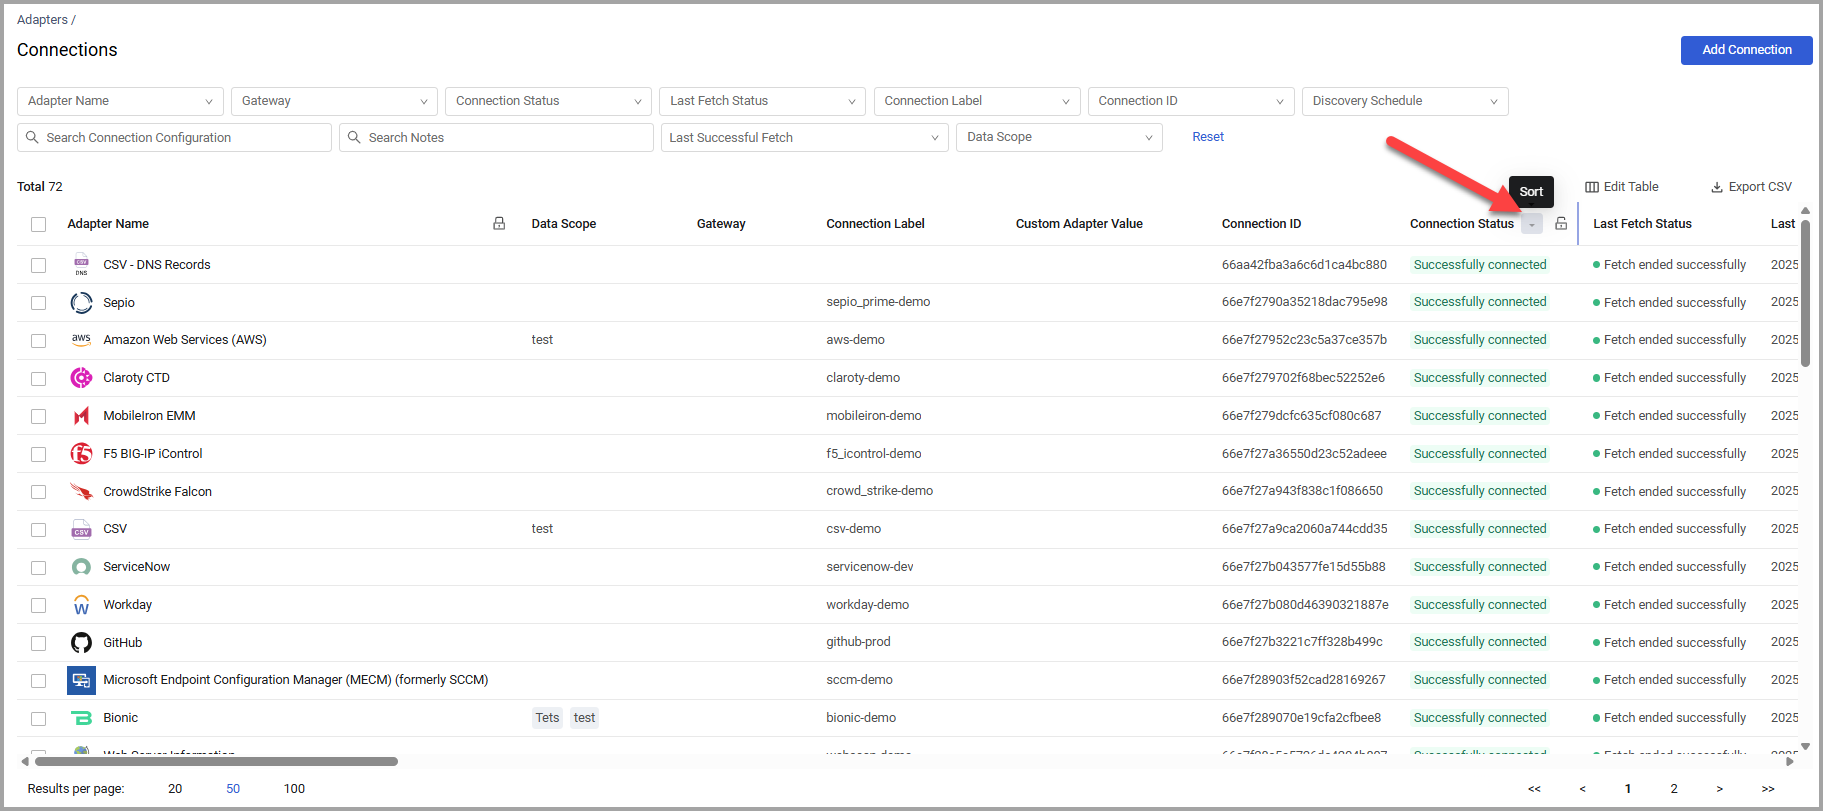Go to the previous results page
Viewport: 1823px width, 811px height.
[x=1582, y=789]
